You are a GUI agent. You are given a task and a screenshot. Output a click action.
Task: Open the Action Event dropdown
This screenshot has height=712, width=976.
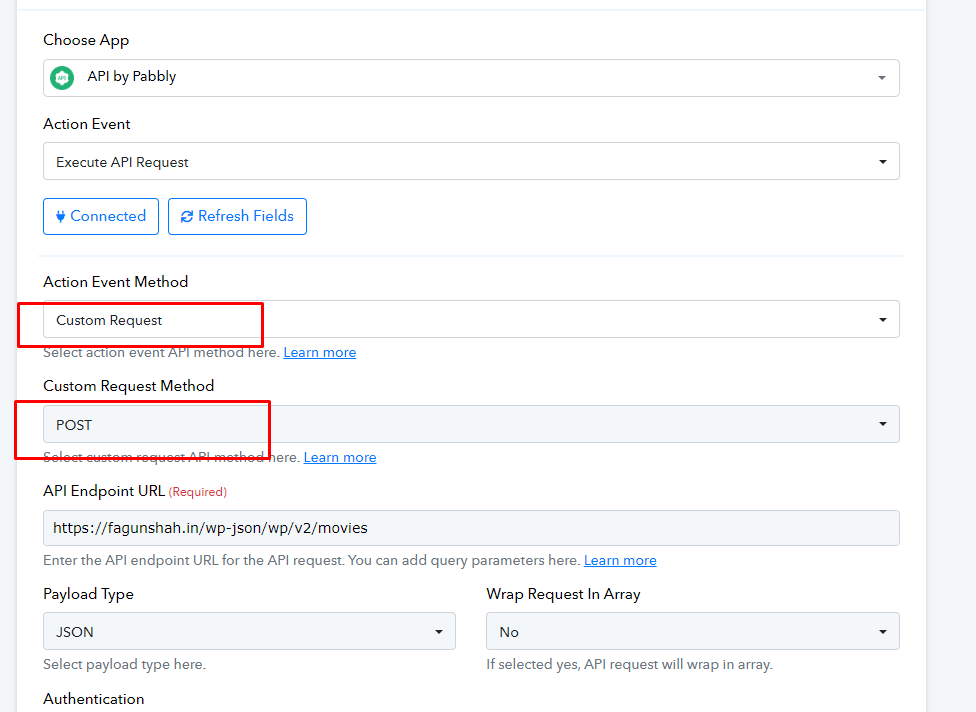click(x=471, y=161)
